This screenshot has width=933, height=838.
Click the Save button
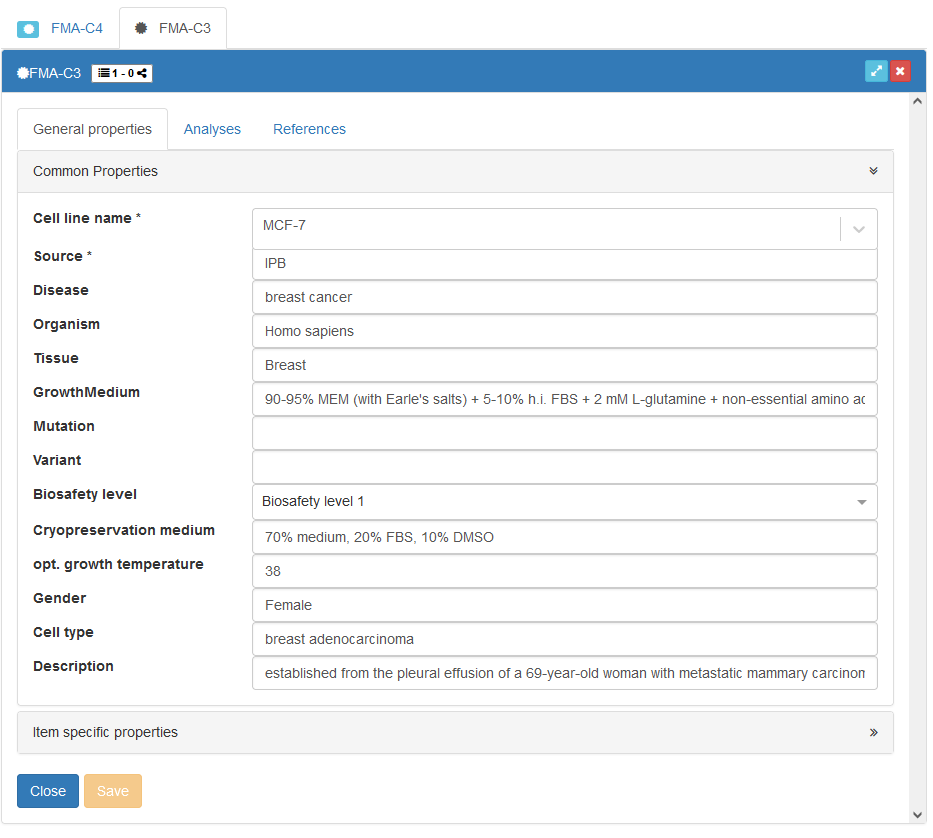pos(113,791)
